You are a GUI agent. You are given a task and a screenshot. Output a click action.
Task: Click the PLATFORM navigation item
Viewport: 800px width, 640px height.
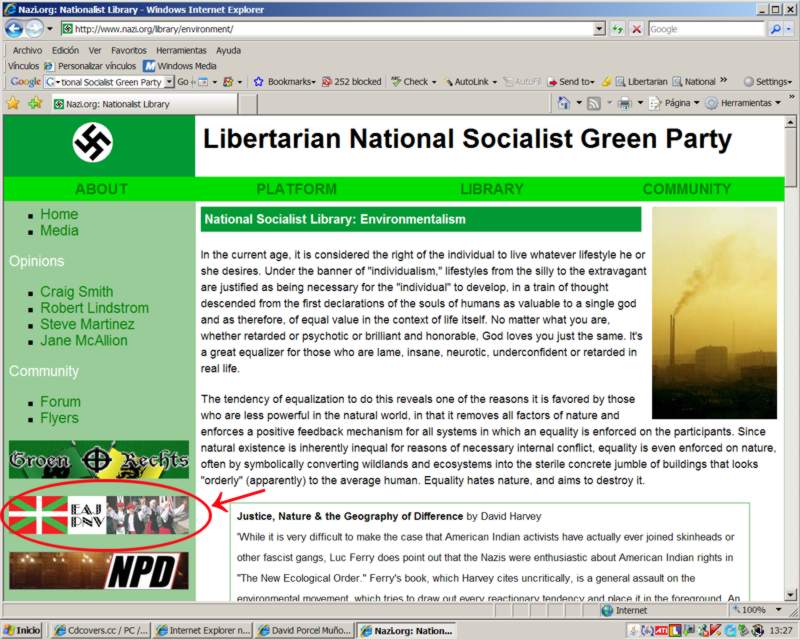coord(296,189)
